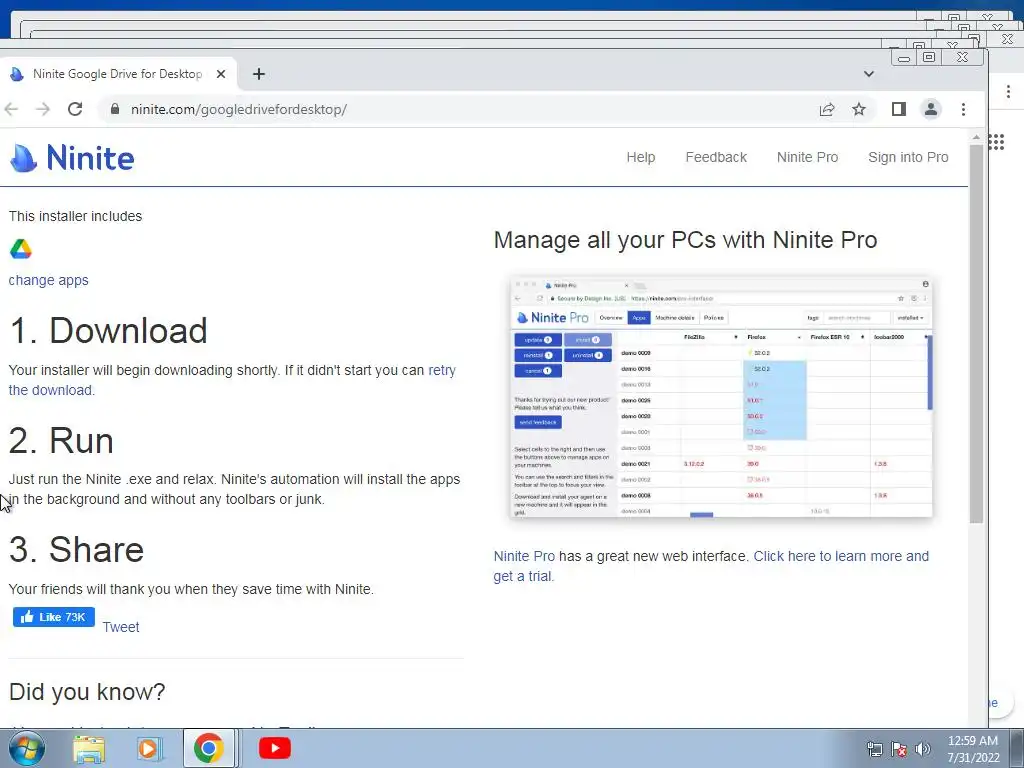Viewport: 1024px width, 768px height.
Task: Click the "This installer includes" text
Action: tap(75, 216)
